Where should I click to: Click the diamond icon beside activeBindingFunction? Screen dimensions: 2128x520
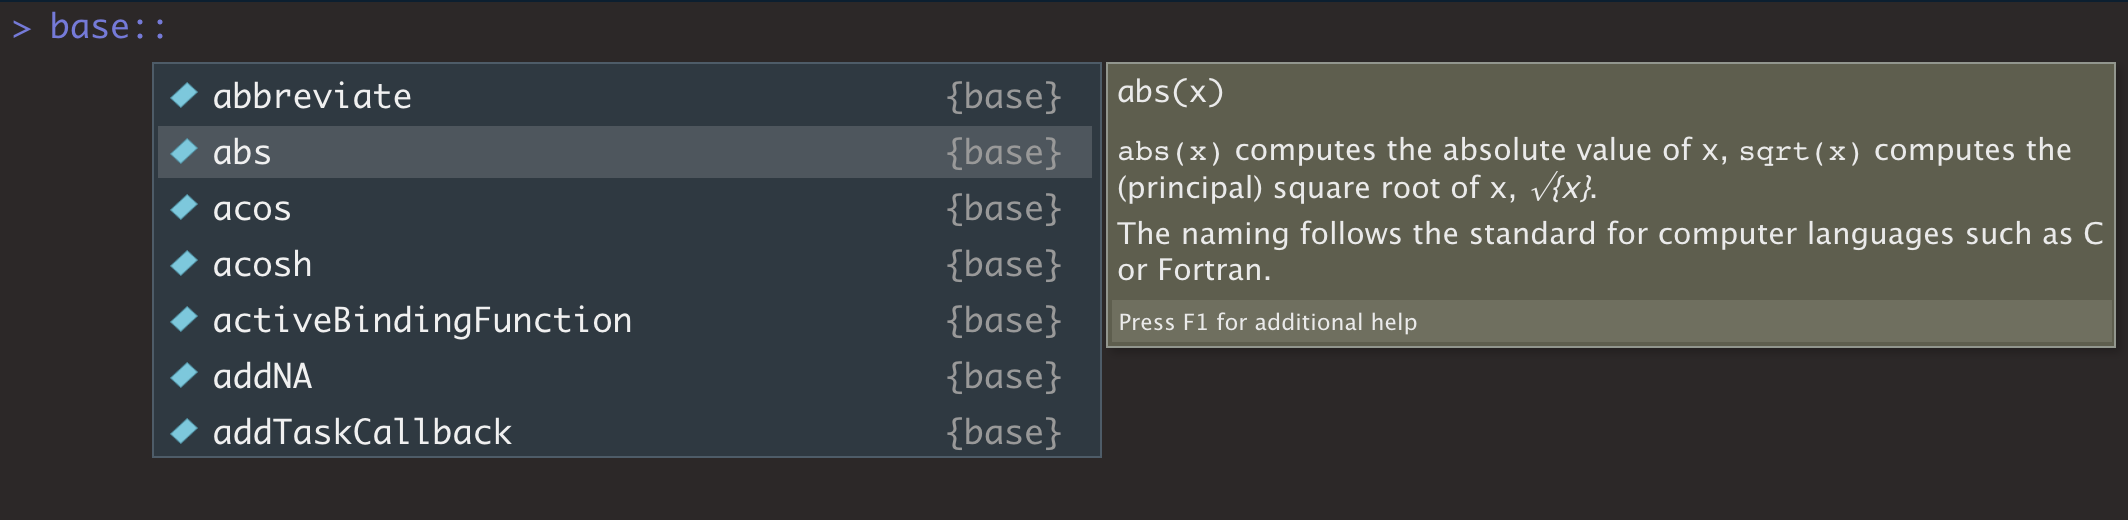tap(184, 320)
